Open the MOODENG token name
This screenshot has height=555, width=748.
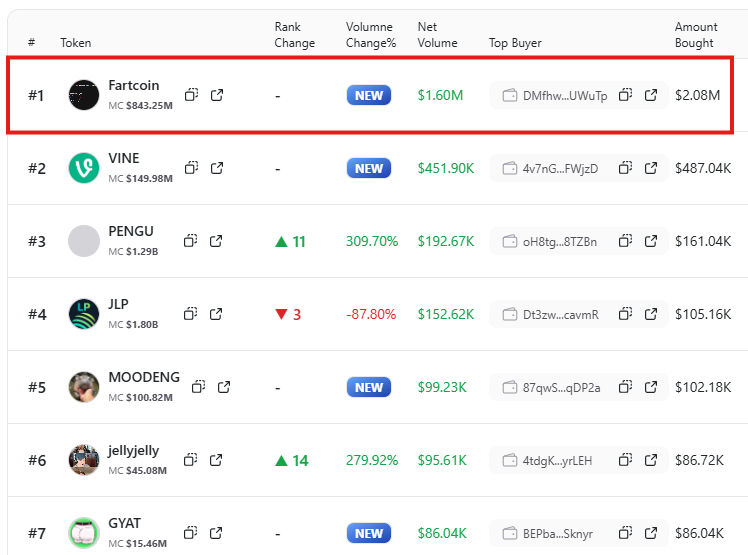tap(144, 377)
